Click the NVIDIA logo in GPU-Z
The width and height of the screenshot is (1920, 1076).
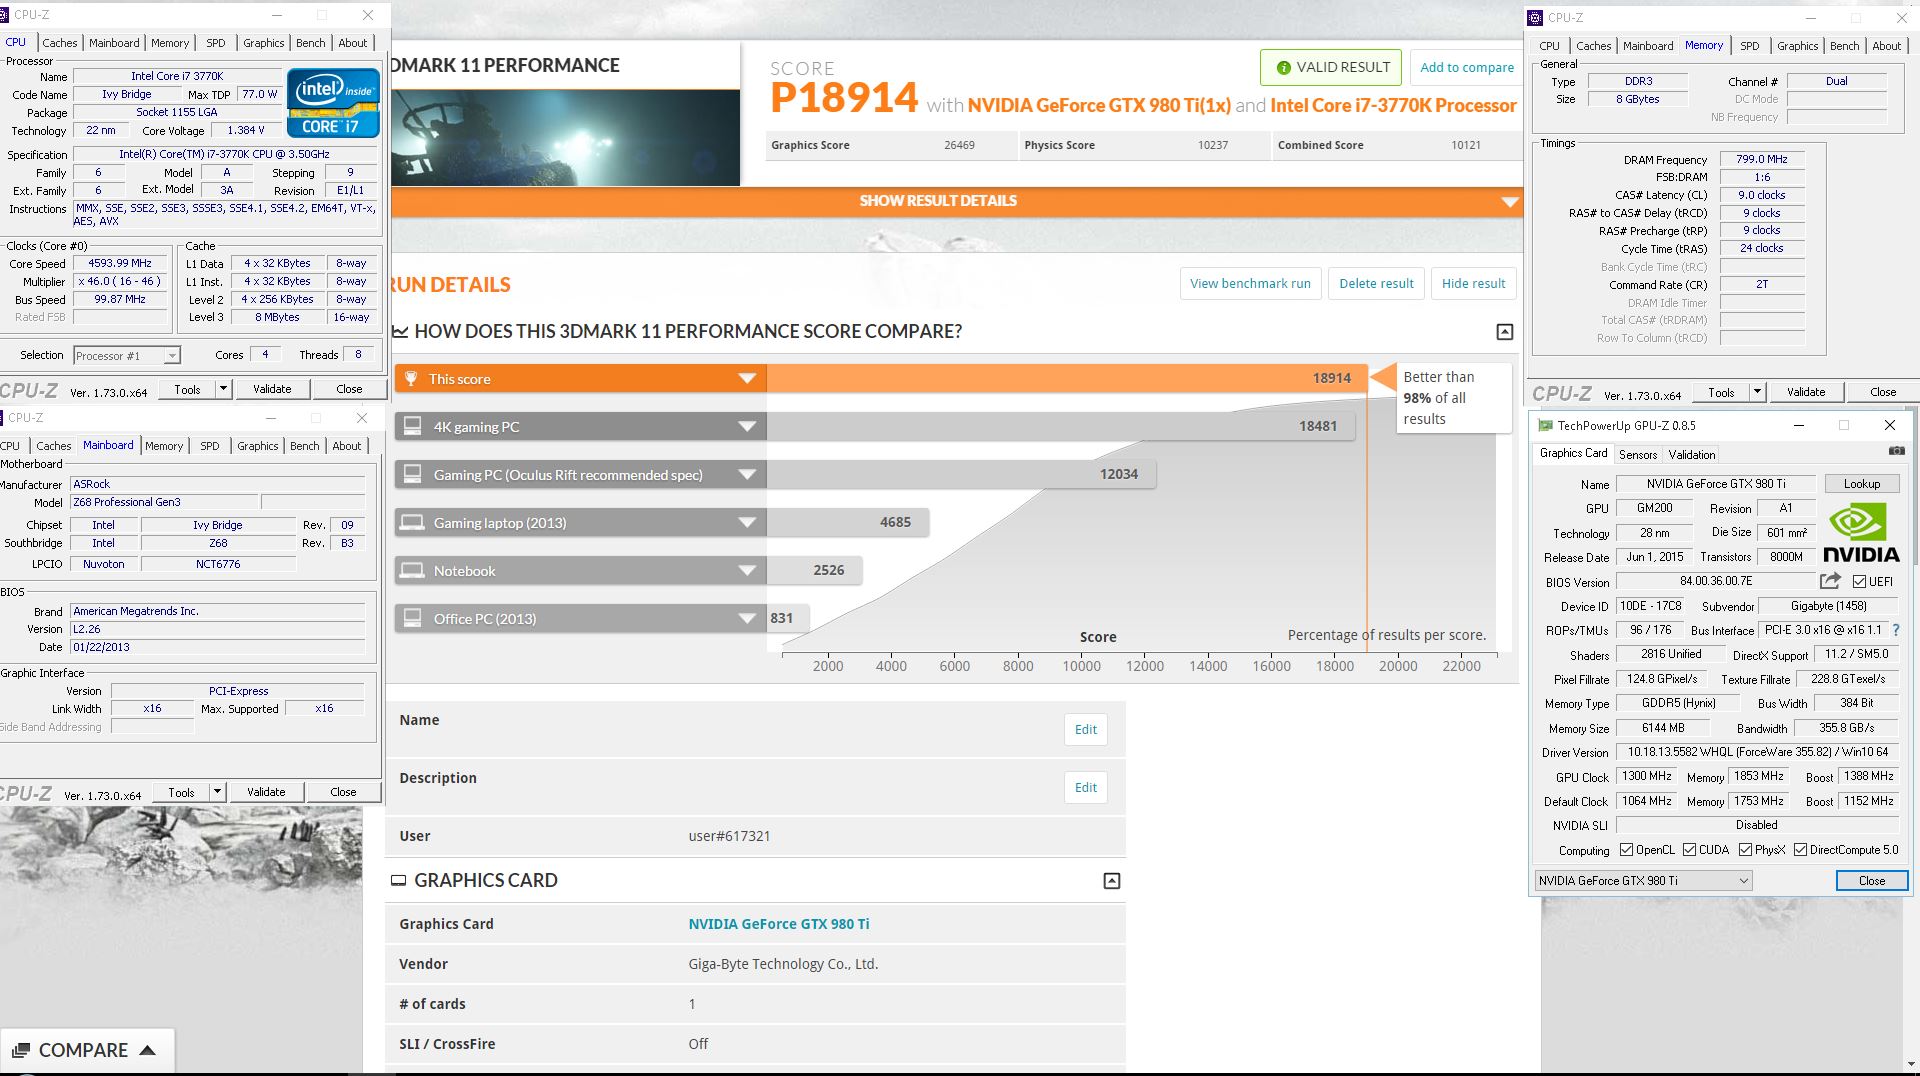(1860, 533)
